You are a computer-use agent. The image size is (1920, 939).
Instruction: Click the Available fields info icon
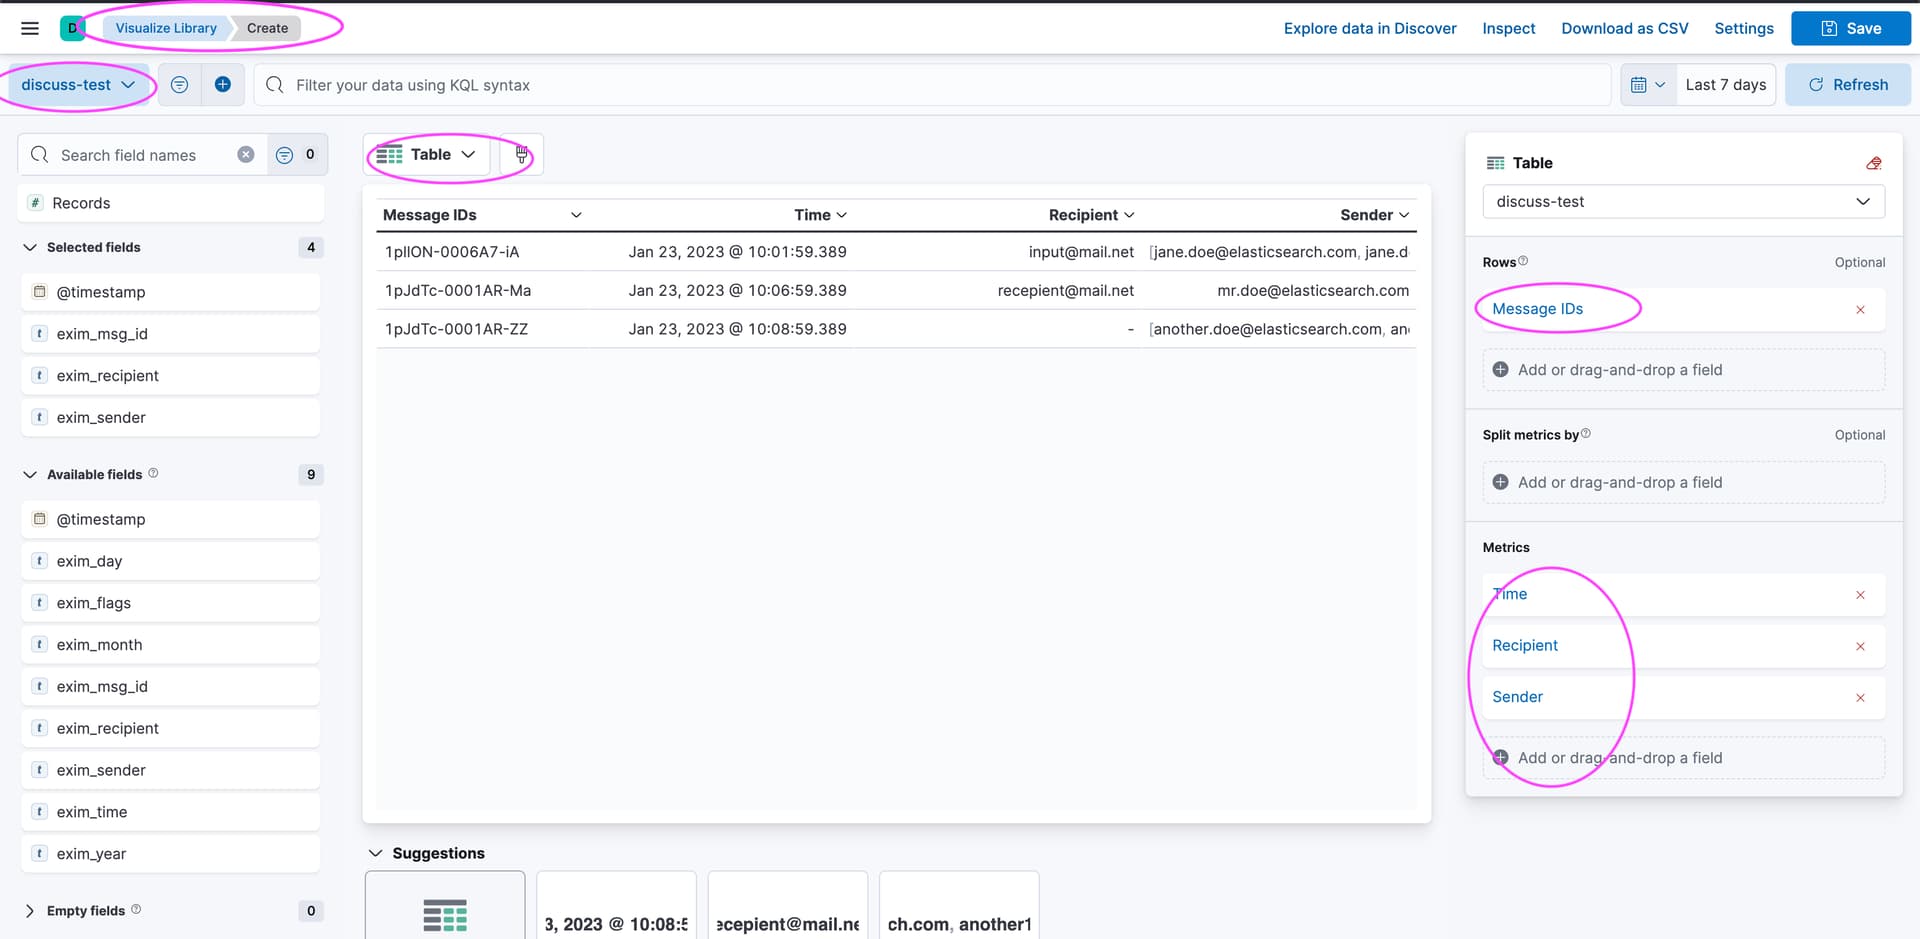coord(153,473)
